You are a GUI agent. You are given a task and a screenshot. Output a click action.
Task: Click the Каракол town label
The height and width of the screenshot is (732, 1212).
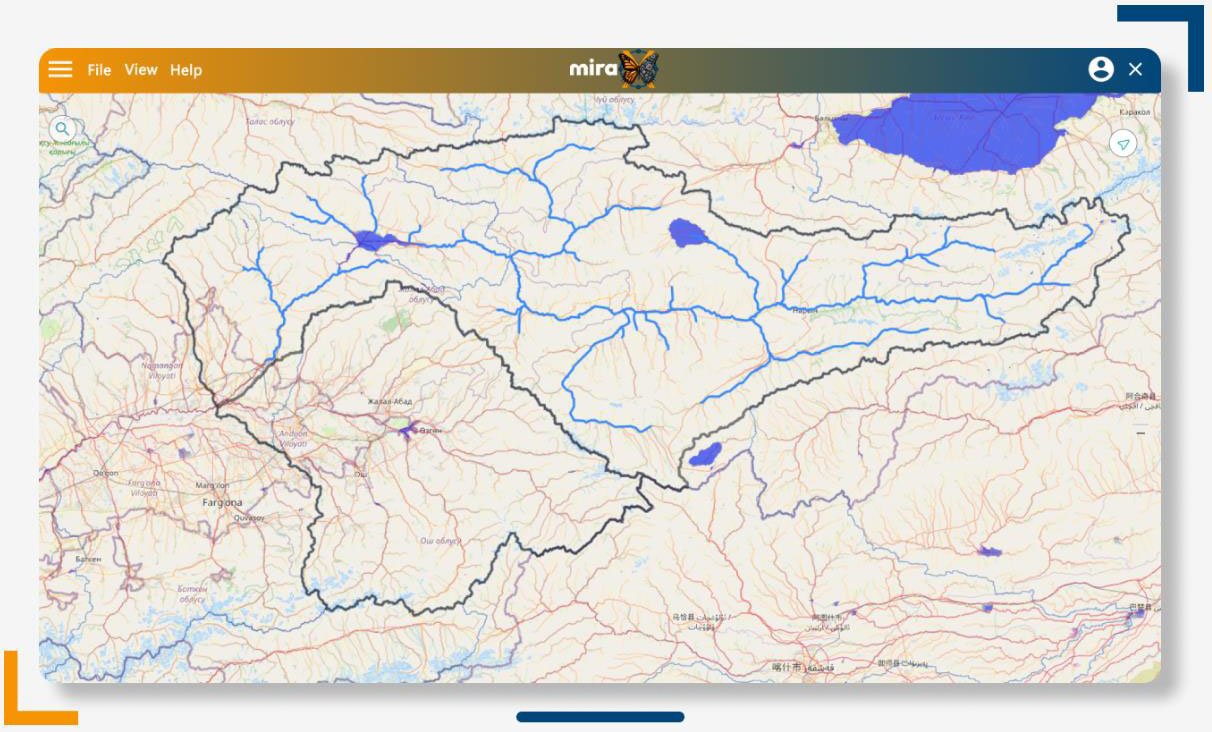[x=1135, y=113]
